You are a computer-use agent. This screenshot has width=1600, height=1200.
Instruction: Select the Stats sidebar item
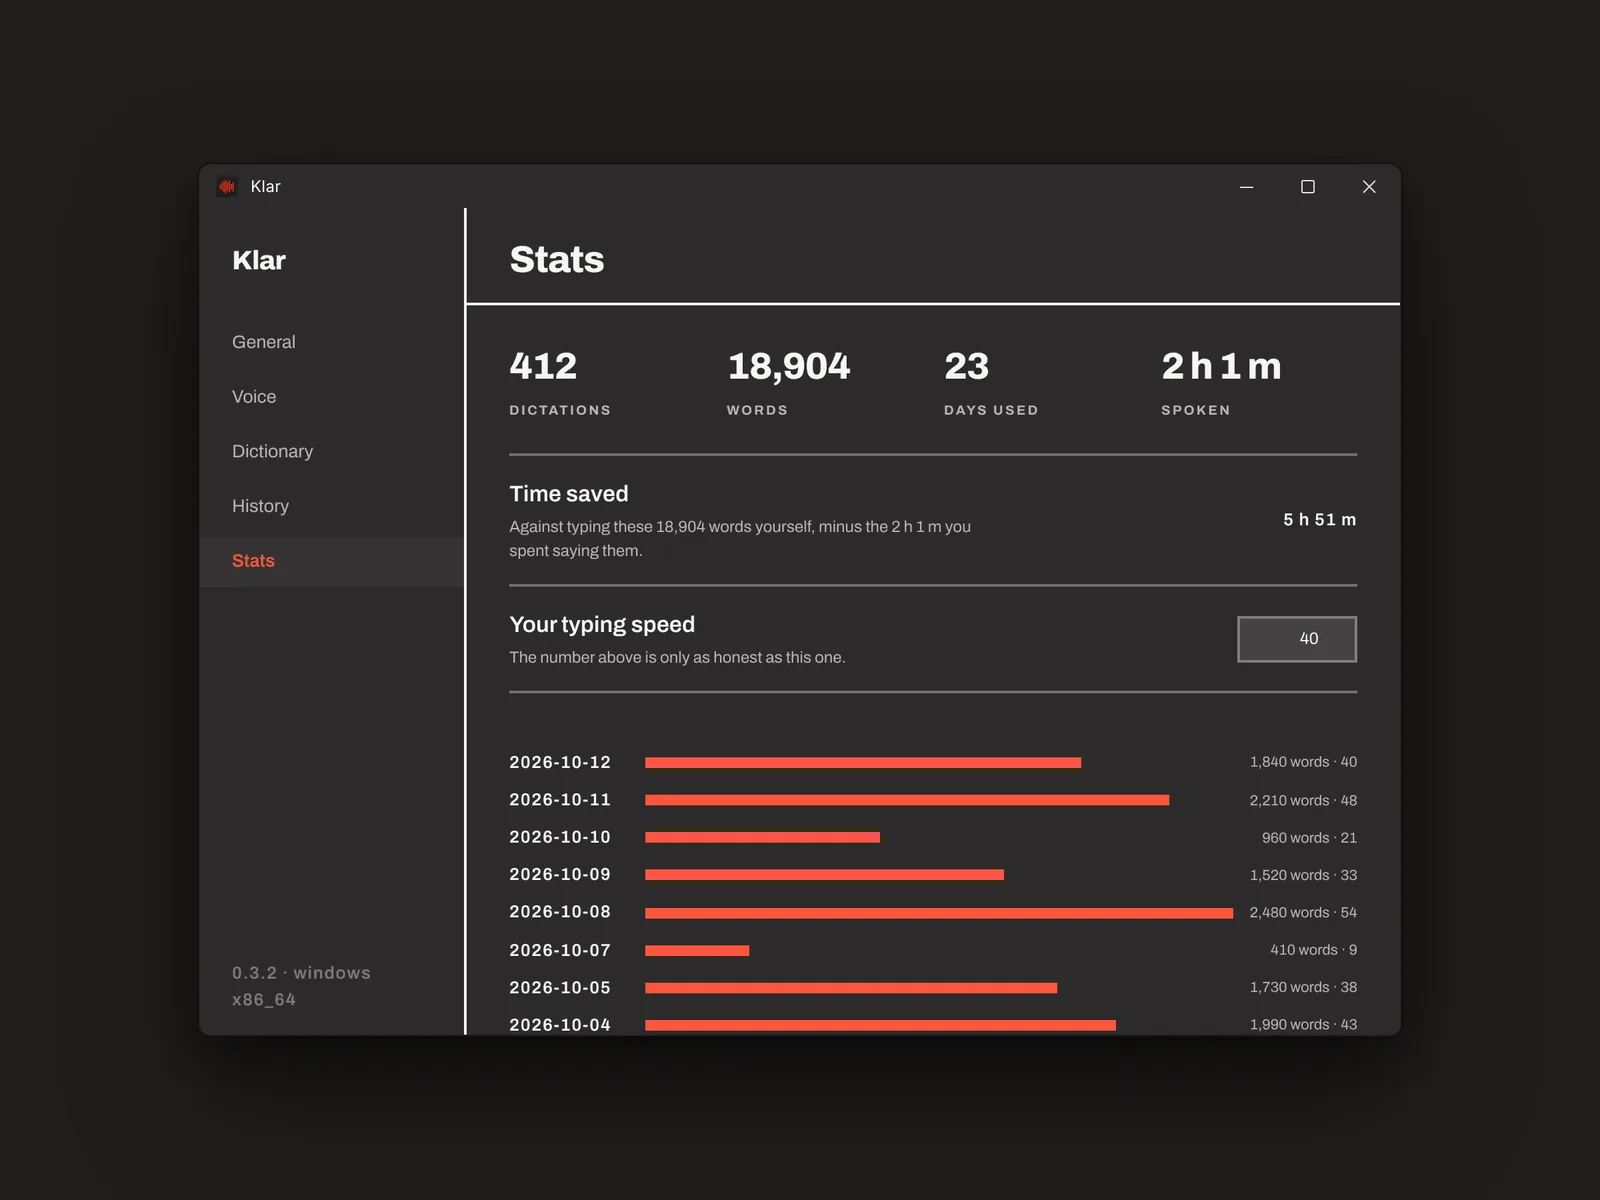click(x=332, y=562)
